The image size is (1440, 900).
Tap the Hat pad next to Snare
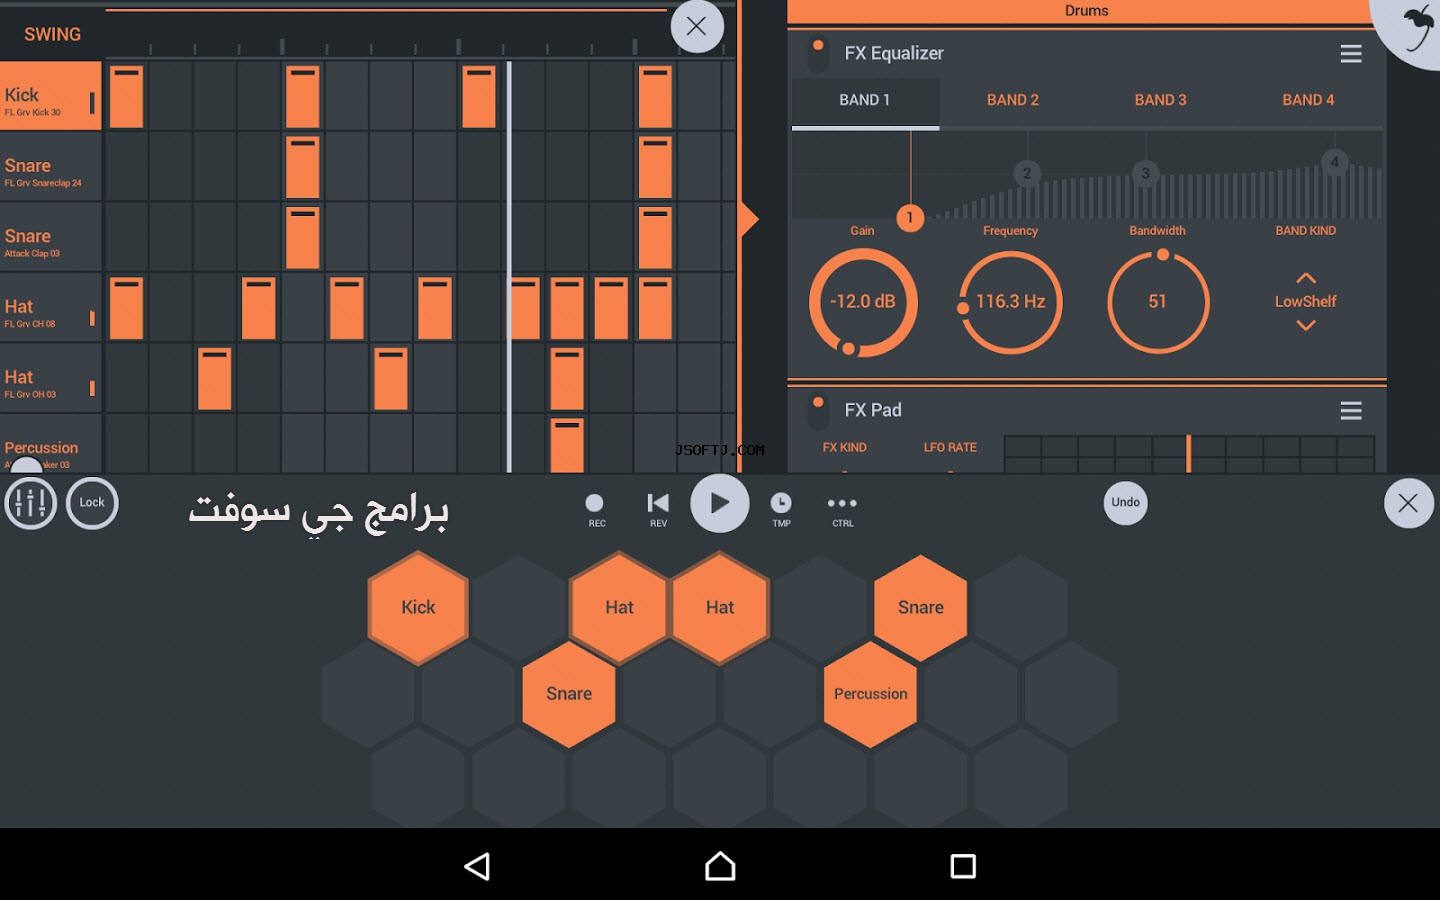pyautogui.click(x=720, y=607)
